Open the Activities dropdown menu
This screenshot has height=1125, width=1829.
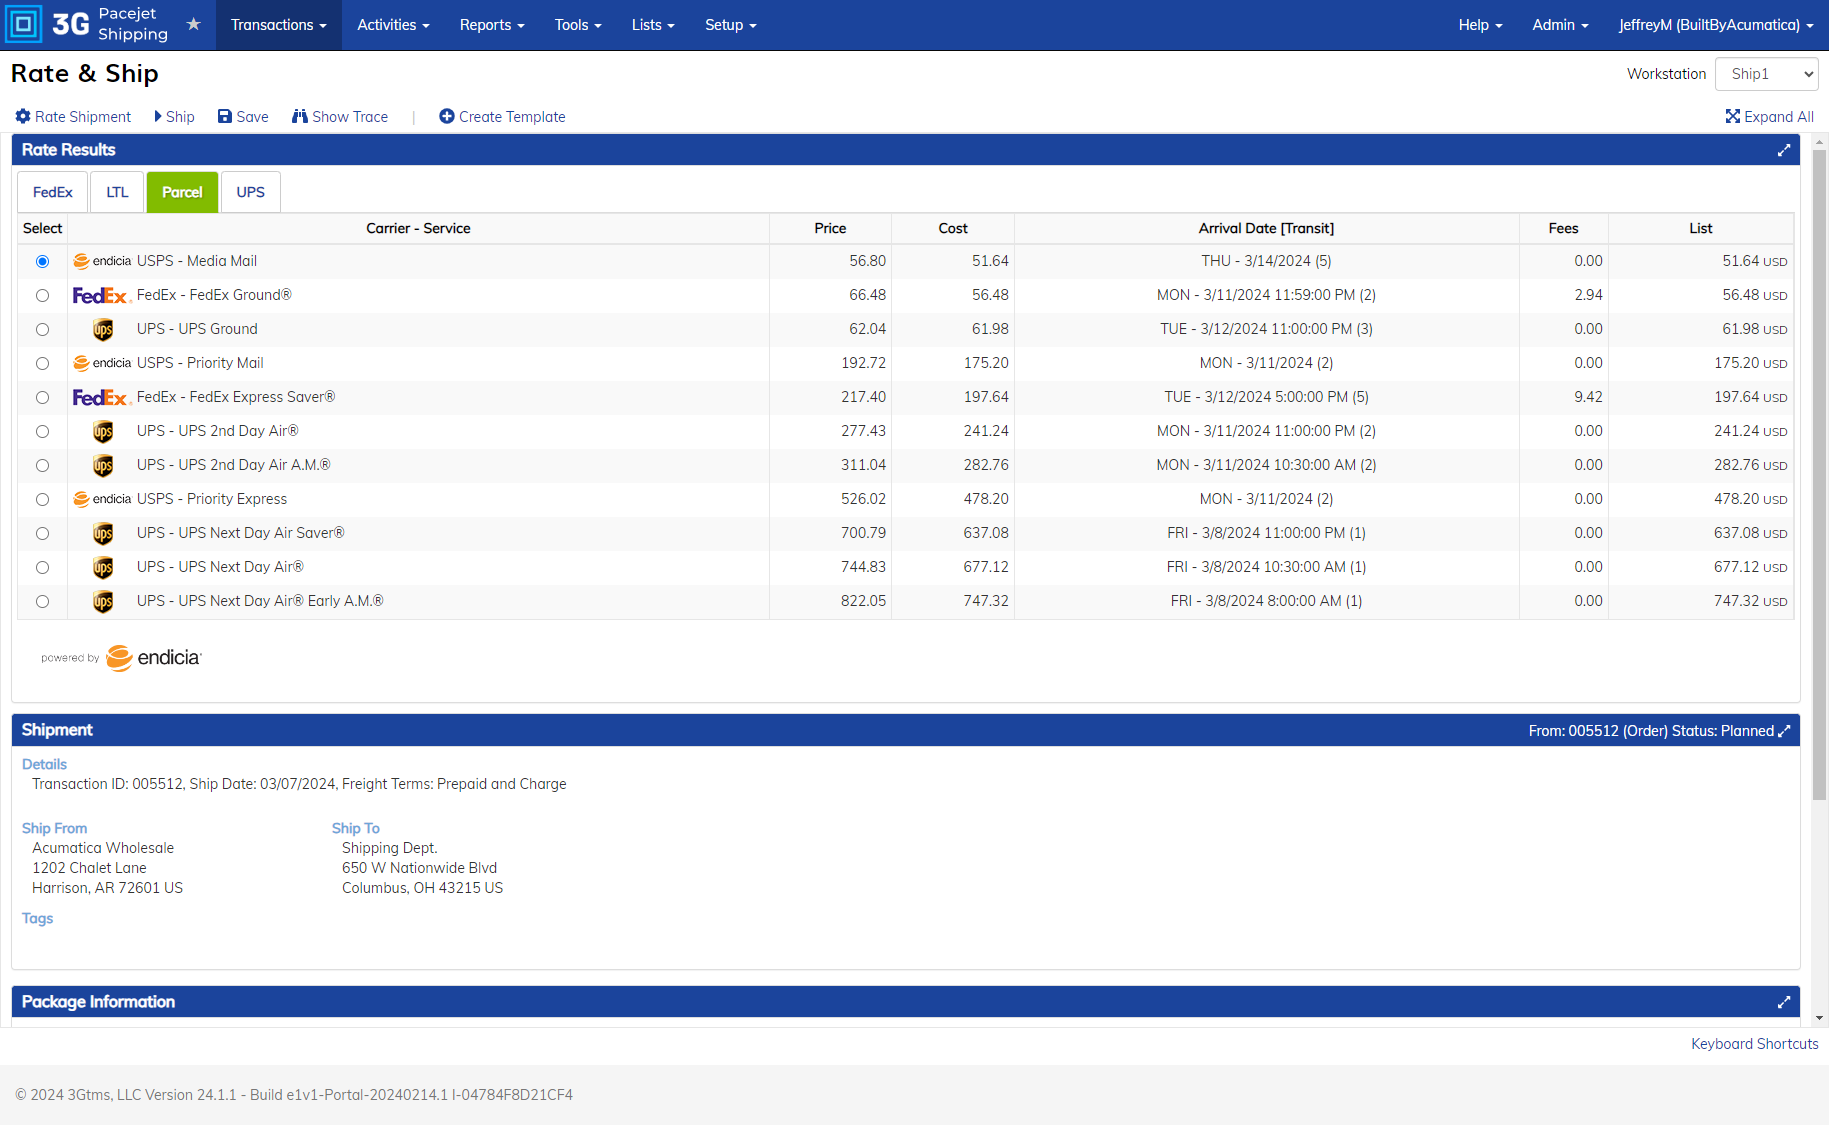click(x=393, y=25)
